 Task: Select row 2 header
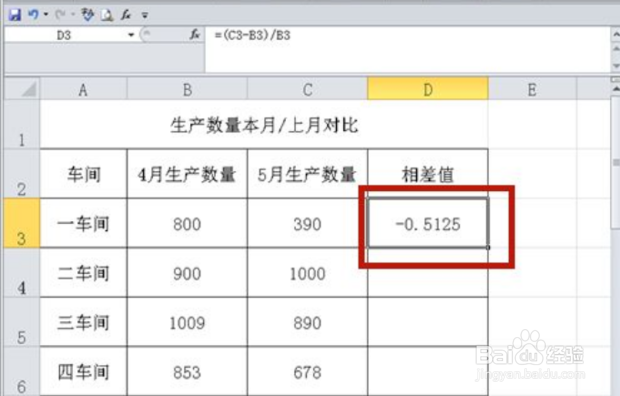(22, 173)
